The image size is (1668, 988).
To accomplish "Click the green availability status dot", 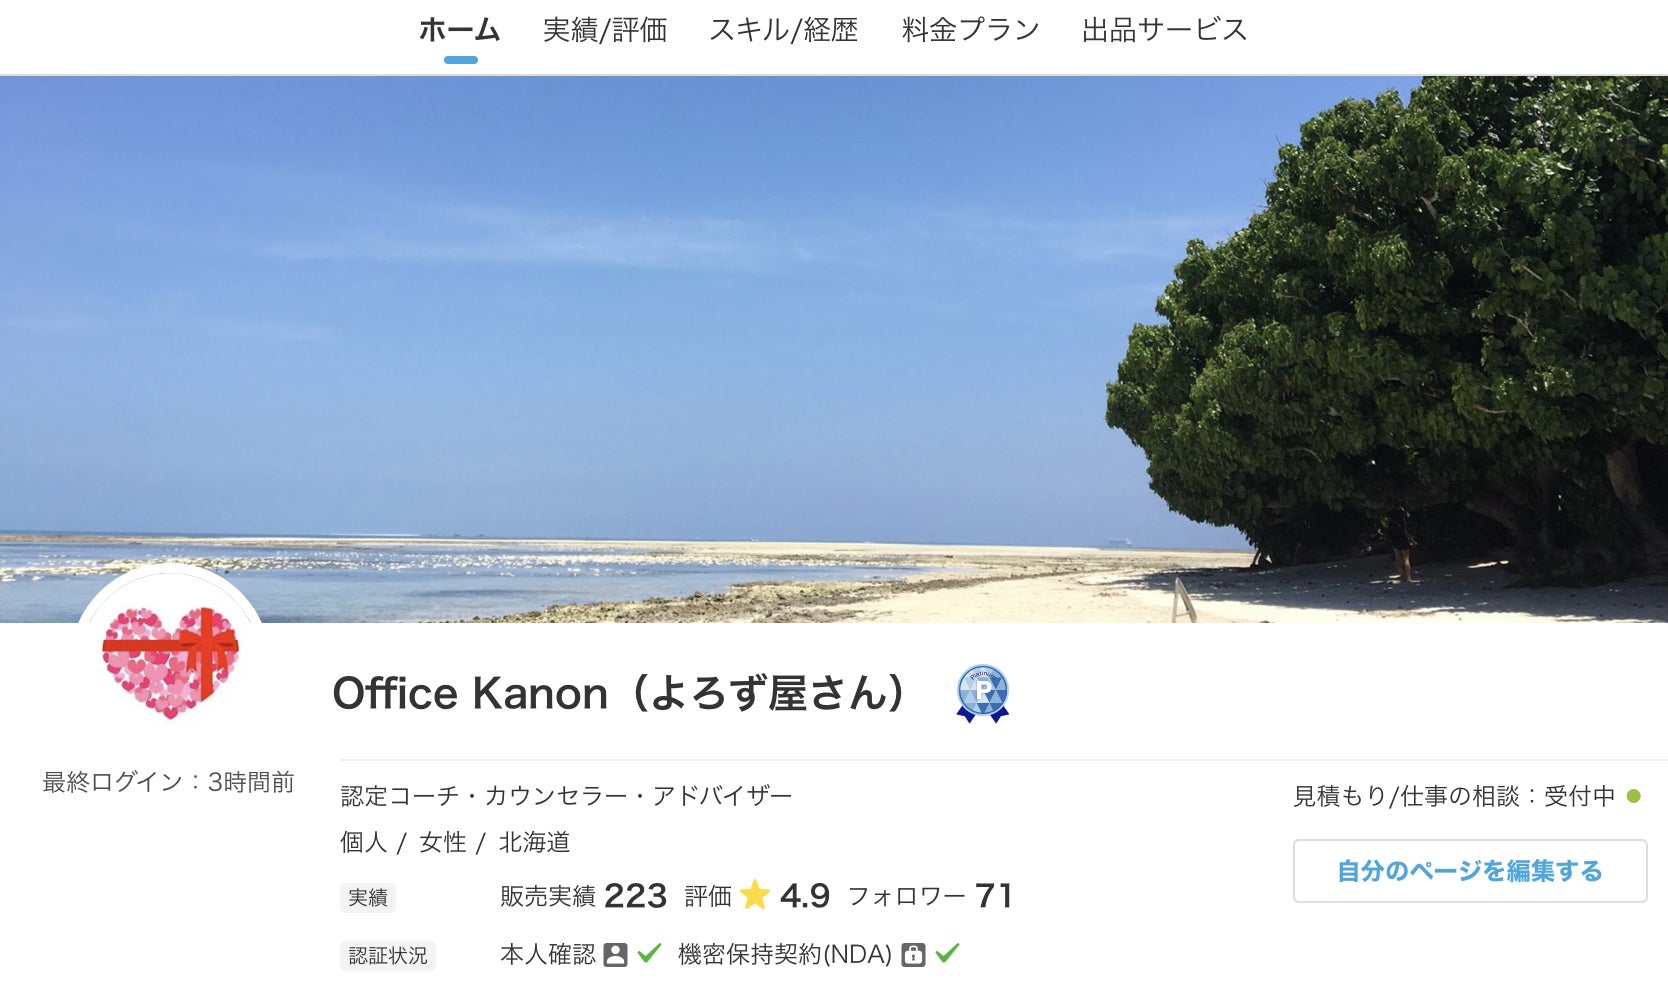I will pyautogui.click(x=1633, y=796).
